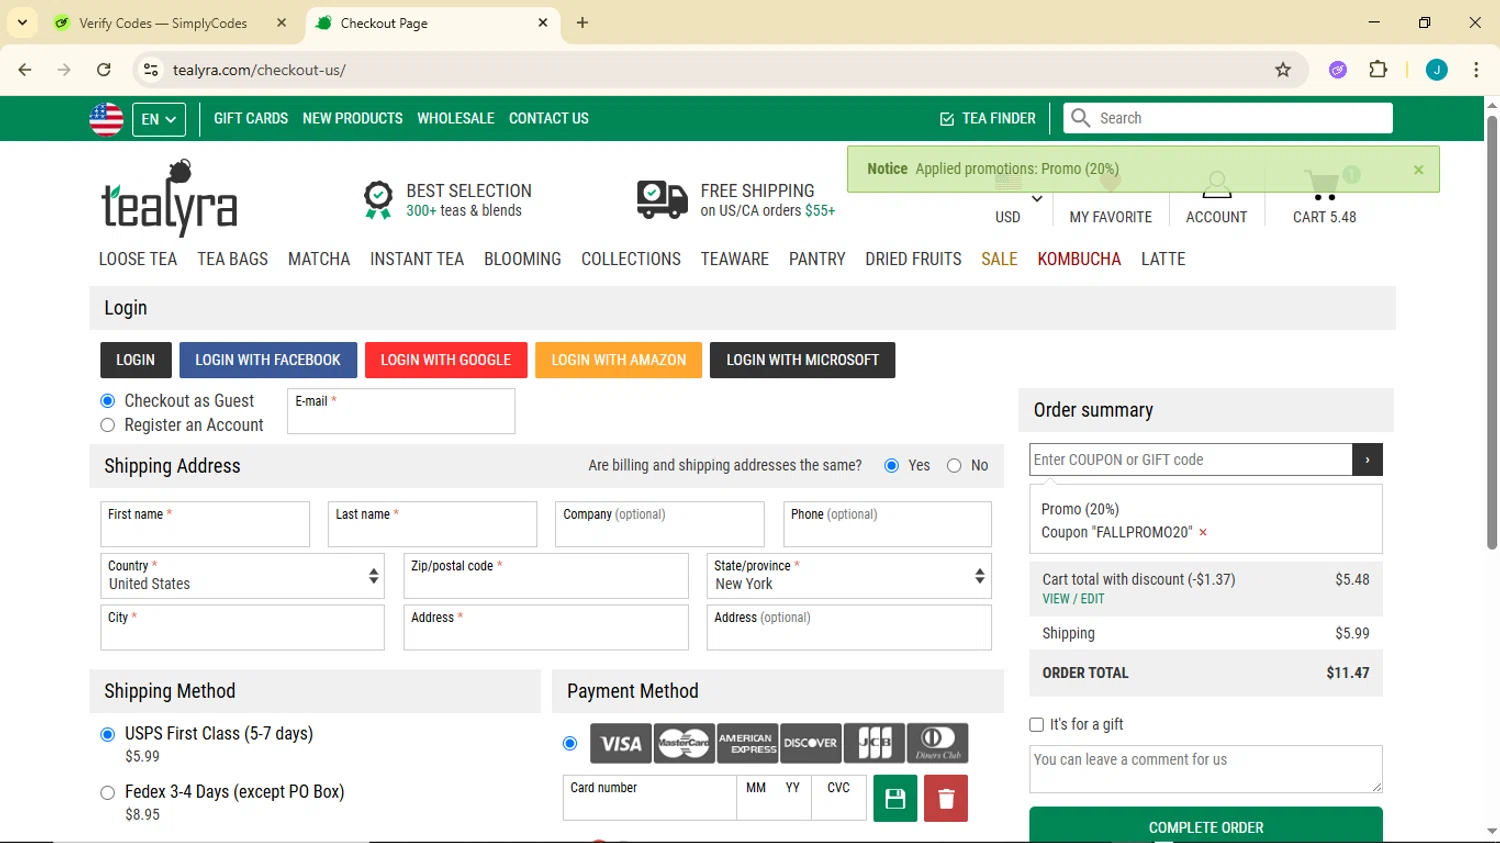Click Login with Facebook
Viewport: 1500px width, 843px height.
268,360
